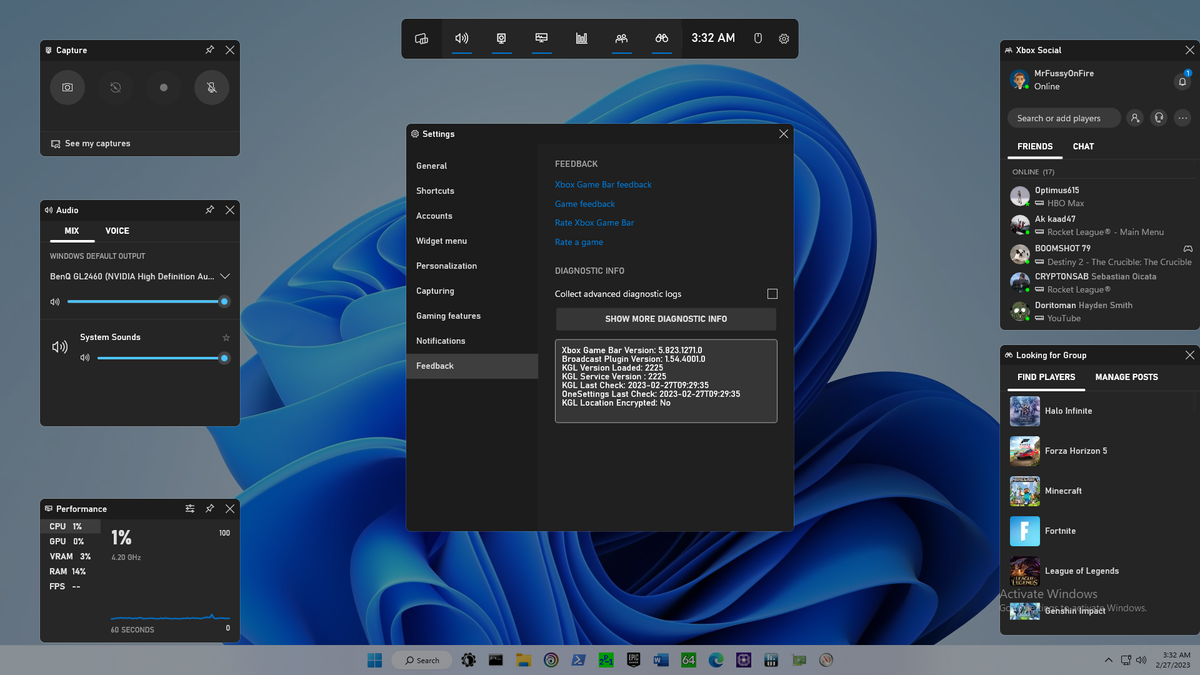
Task: Open Game Bar settings gear icon
Action: (x=784, y=38)
